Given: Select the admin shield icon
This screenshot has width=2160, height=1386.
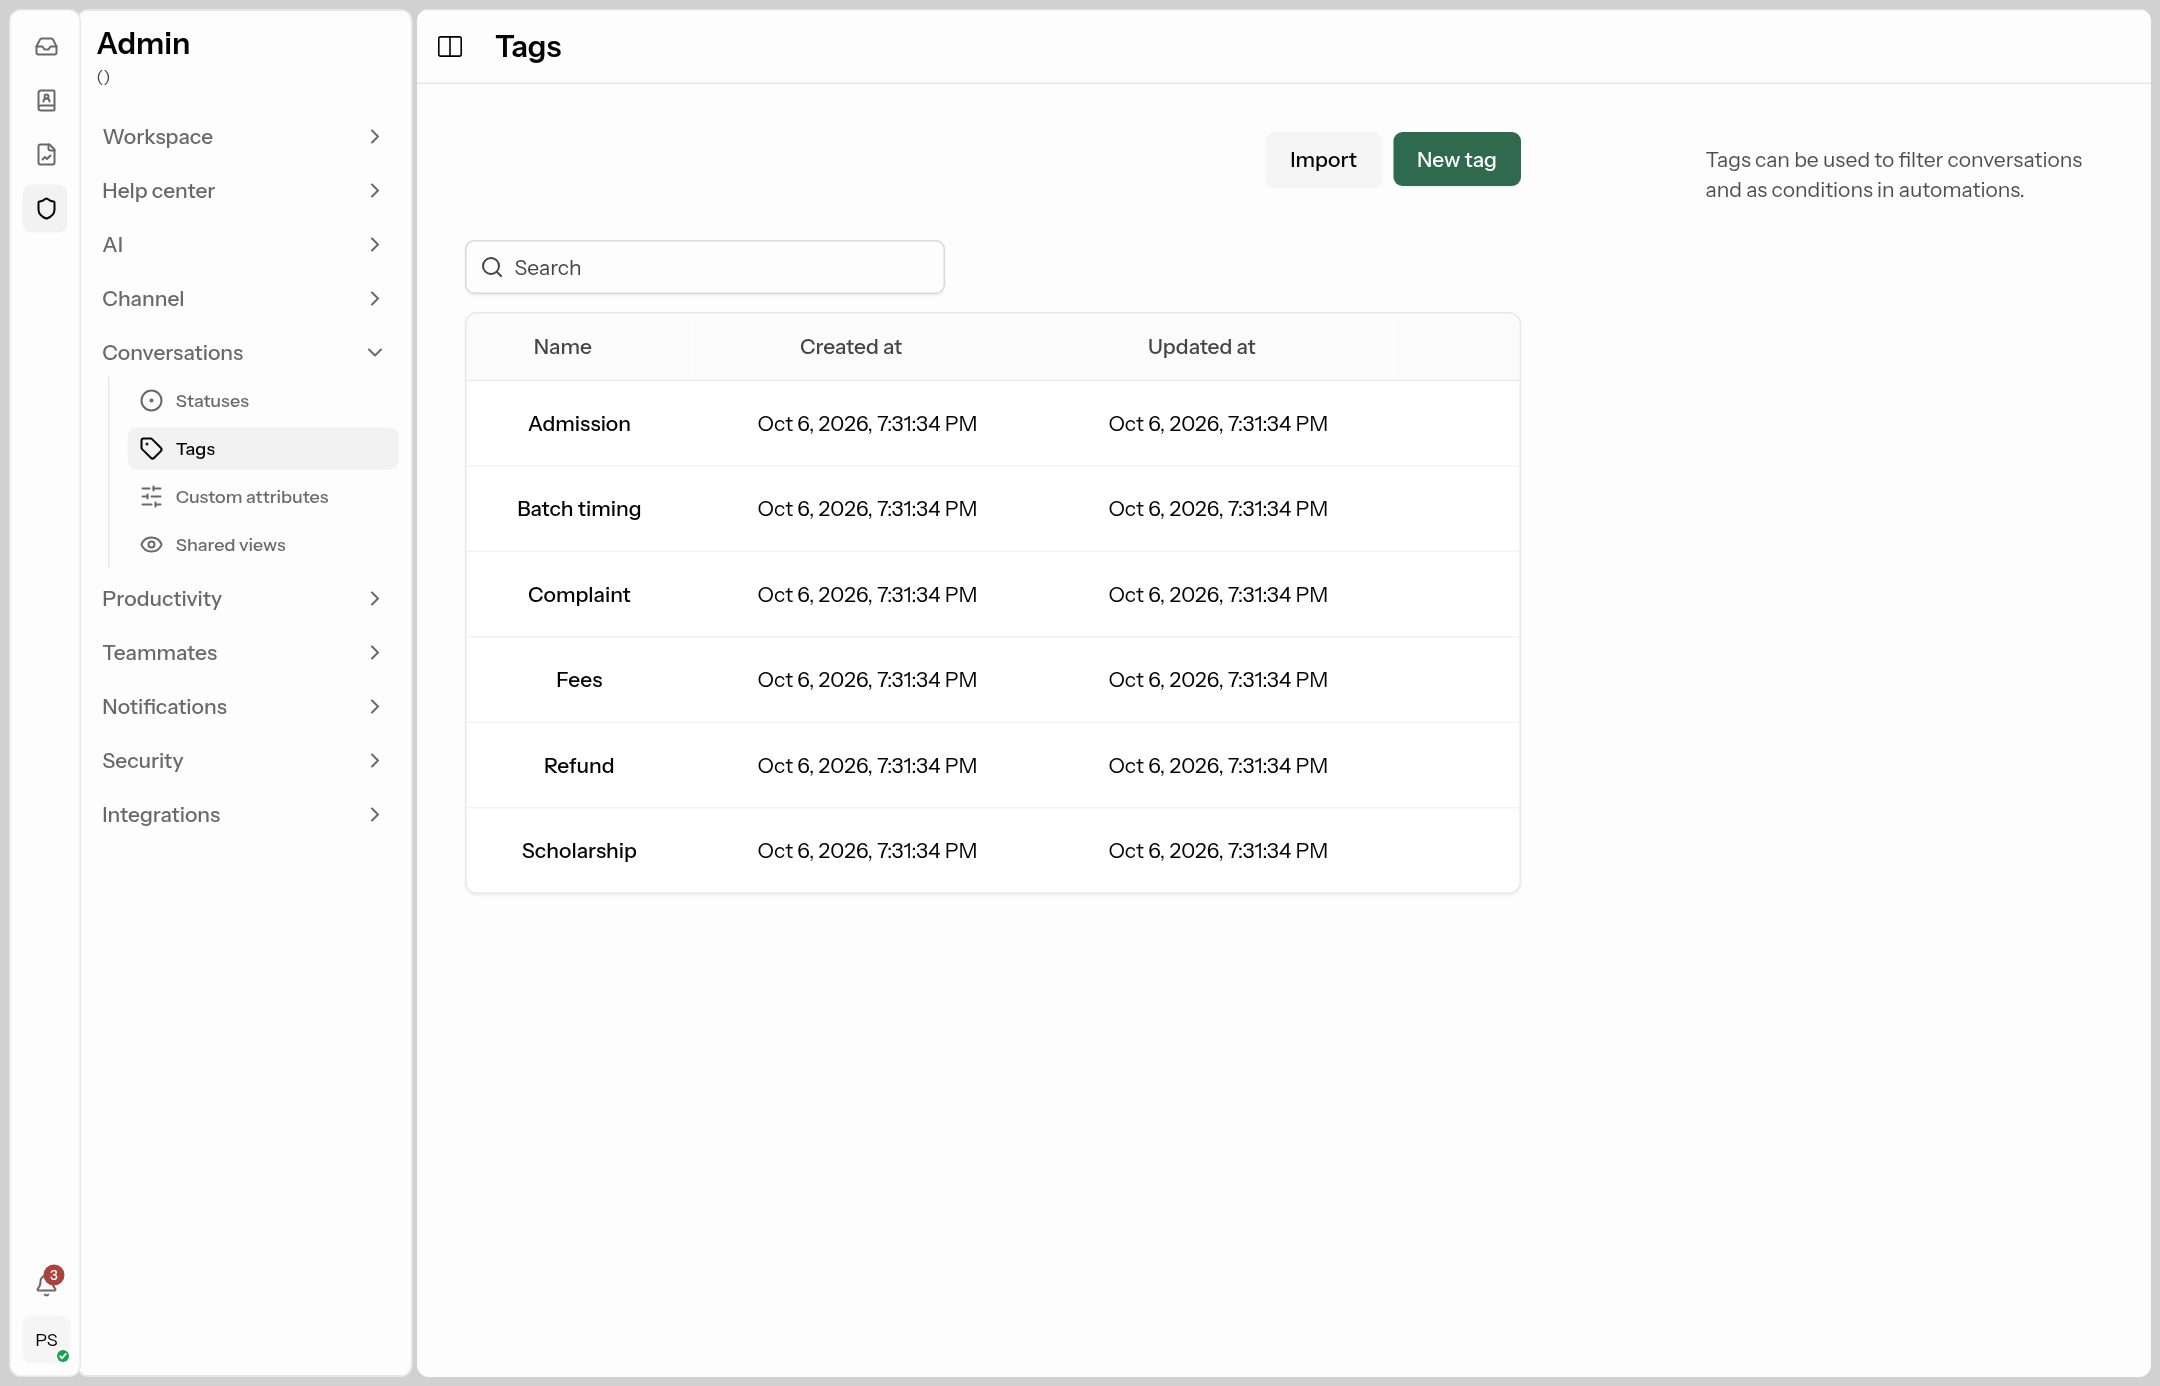Looking at the screenshot, I should point(46,208).
